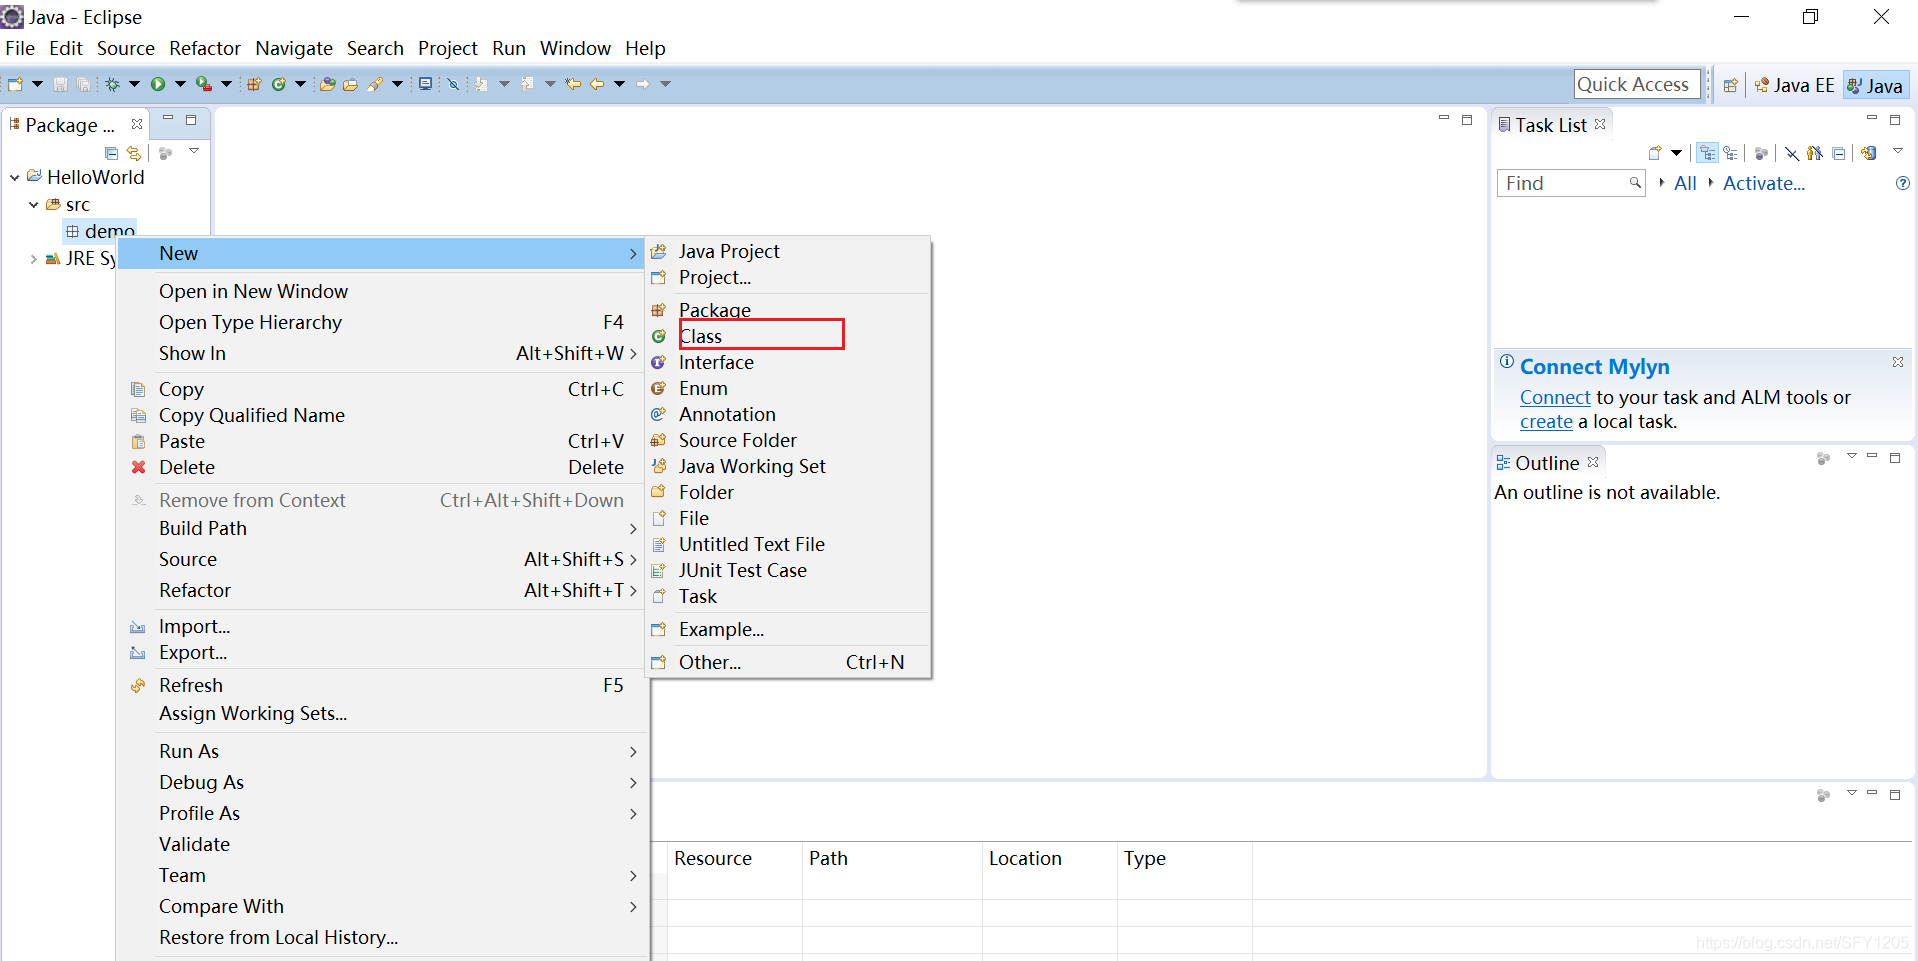This screenshot has height=961, width=1918.
Task: Click the Save toolbar icon
Action: click(x=60, y=84)
